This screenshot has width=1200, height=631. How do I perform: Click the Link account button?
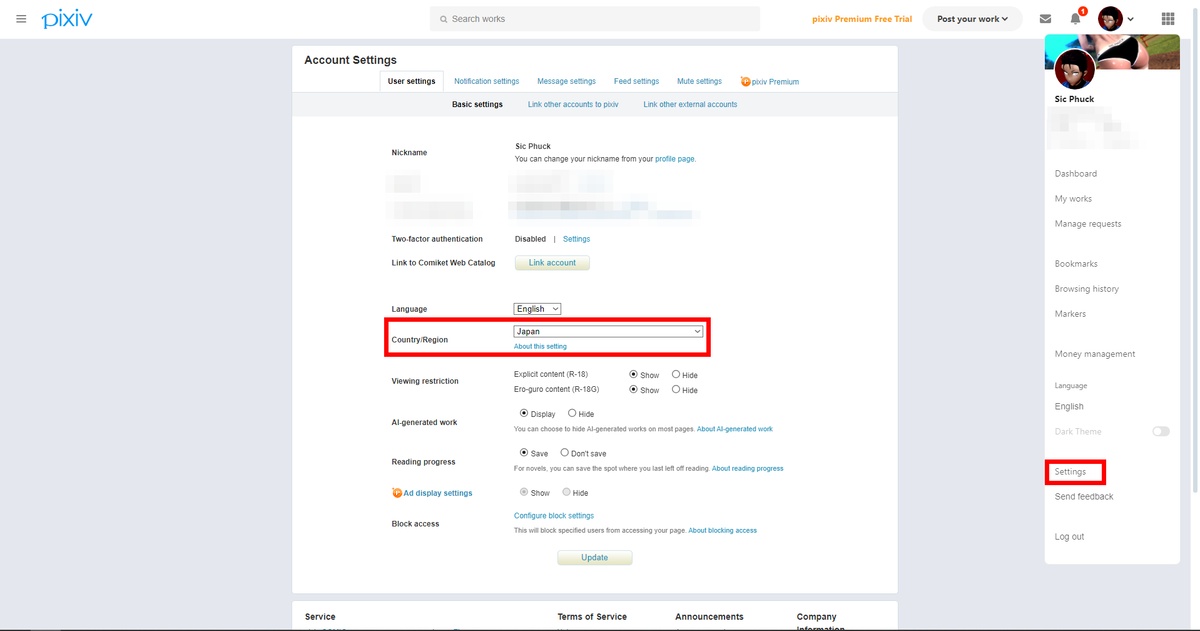tap(552, 263)
